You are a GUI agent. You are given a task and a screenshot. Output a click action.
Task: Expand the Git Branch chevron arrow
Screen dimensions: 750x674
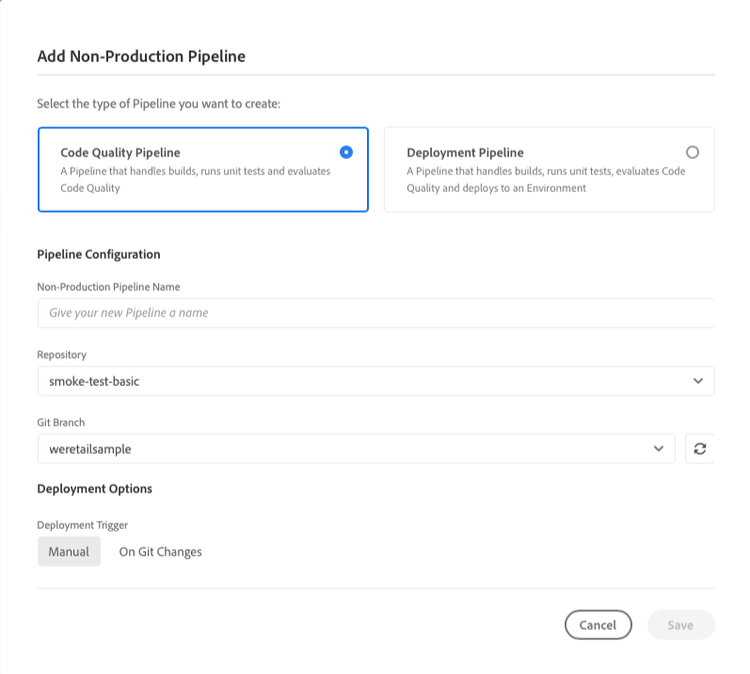(659, 449)
